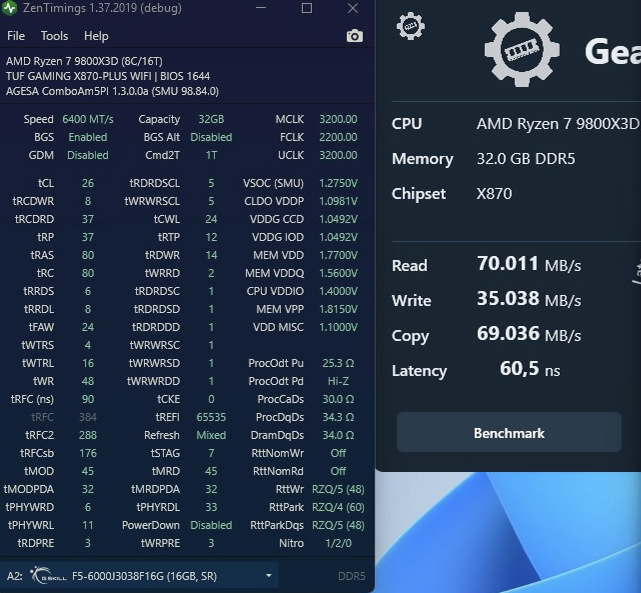Click the MEM VPP value 1.8150V
The image size is (641, 593).
pos(338,309)
